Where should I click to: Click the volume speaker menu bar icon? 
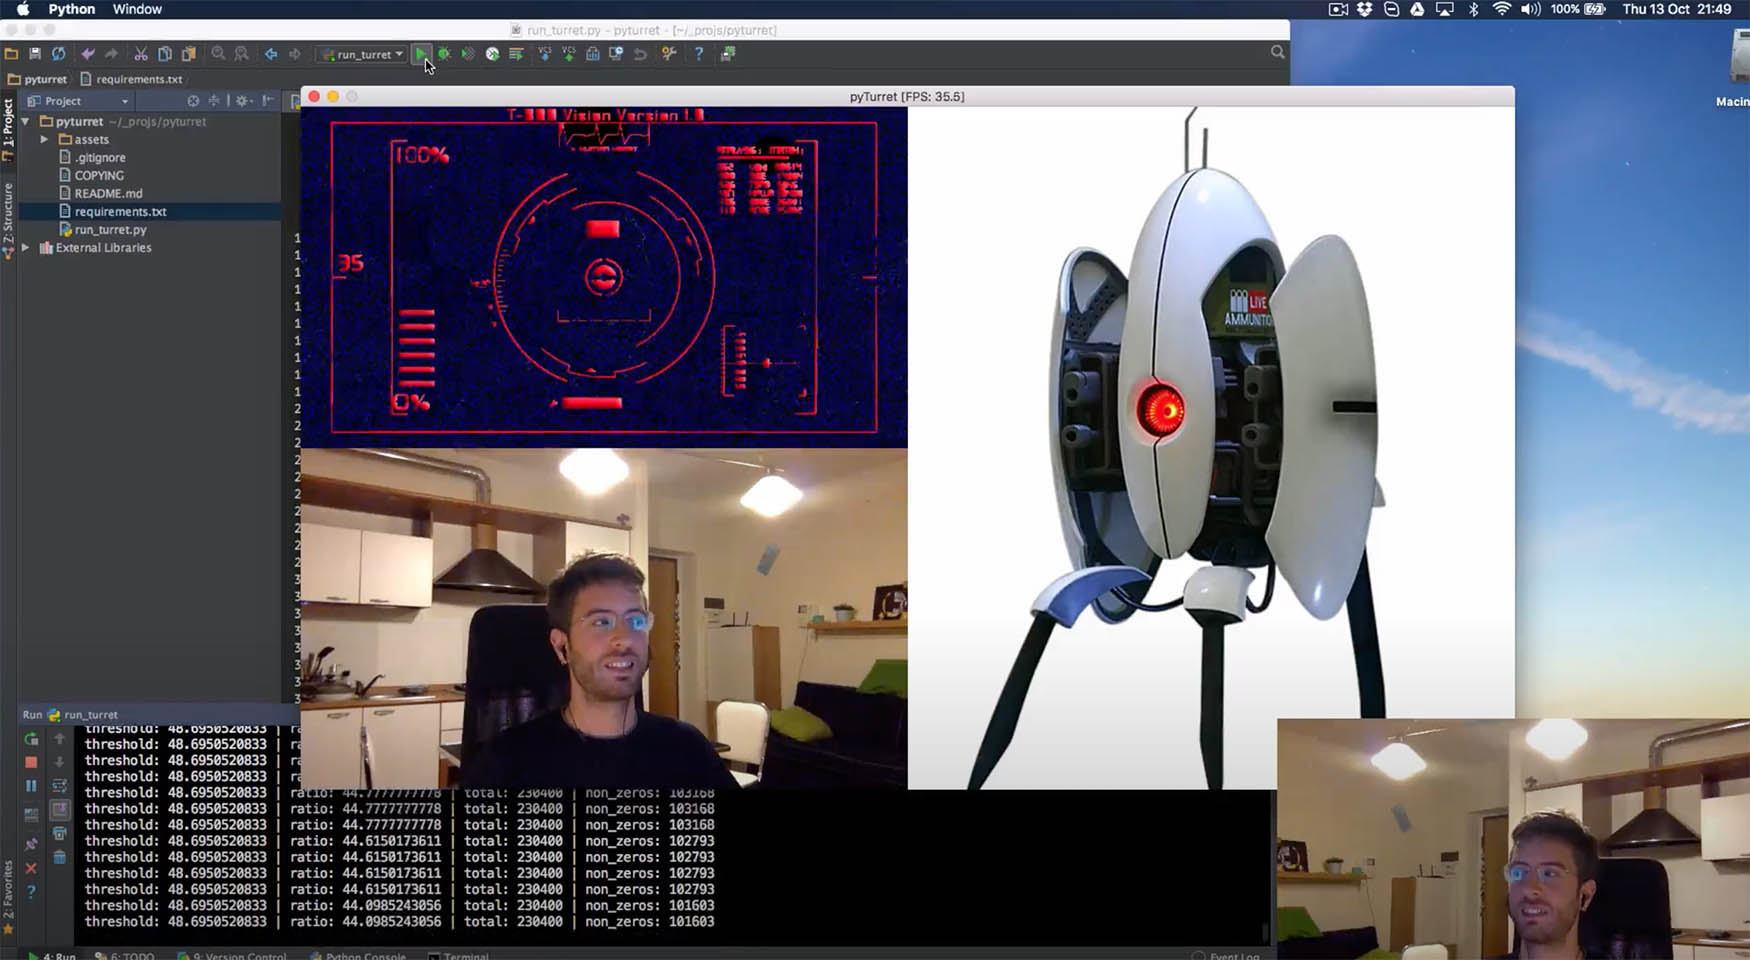pyautogui.click(x=1530, y=9)
